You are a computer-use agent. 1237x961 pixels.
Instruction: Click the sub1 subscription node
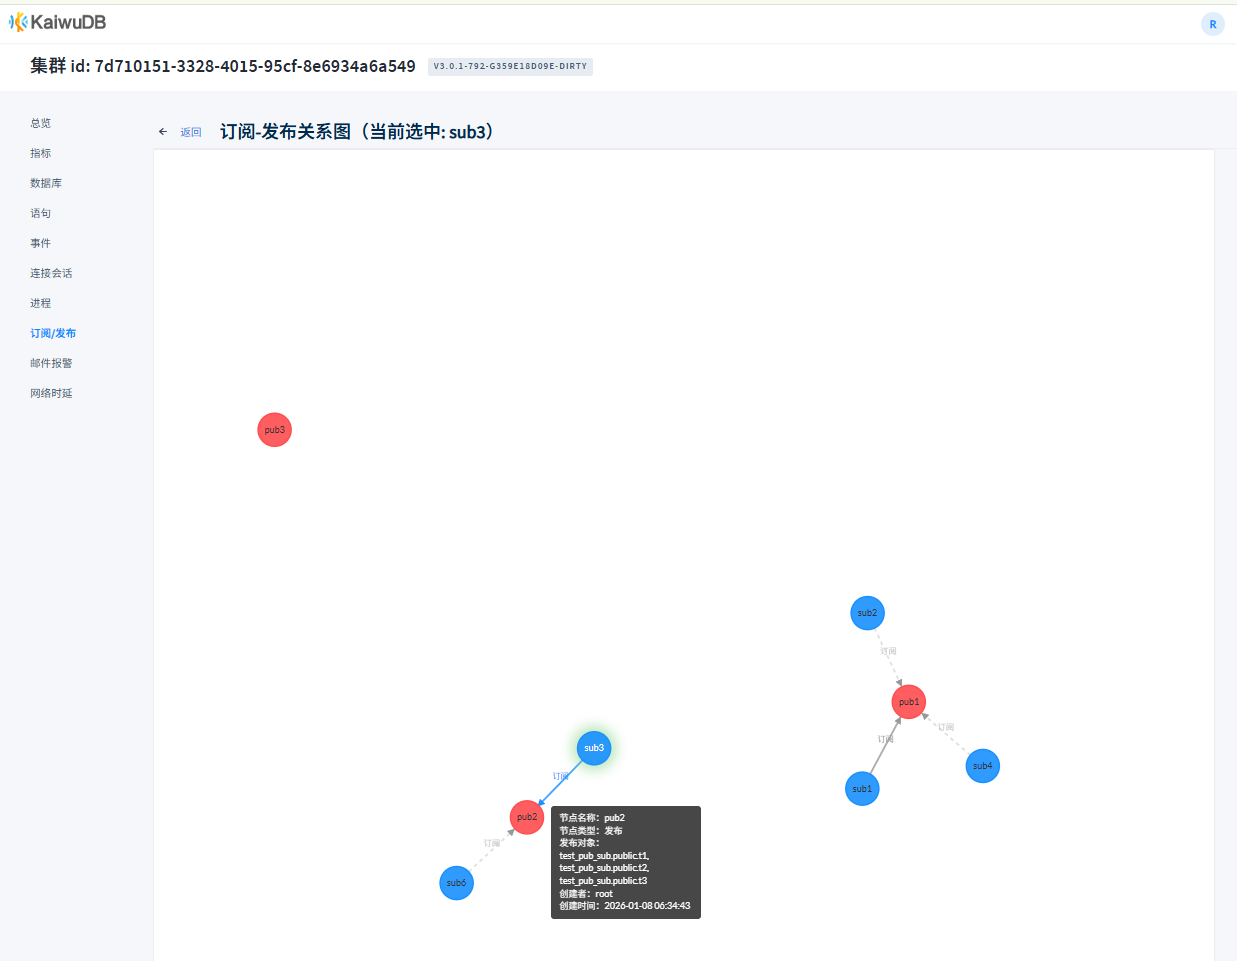coord(862,789)
